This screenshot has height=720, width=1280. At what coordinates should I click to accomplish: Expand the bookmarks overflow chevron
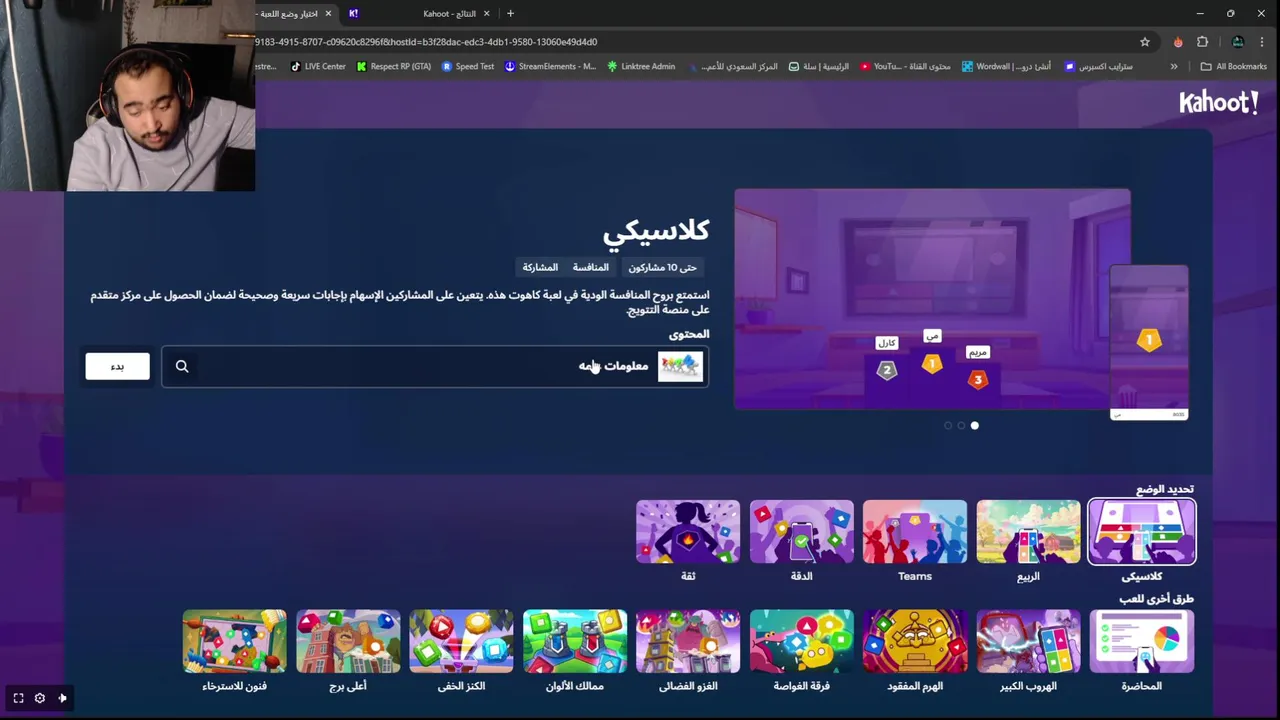(1174, 66)
